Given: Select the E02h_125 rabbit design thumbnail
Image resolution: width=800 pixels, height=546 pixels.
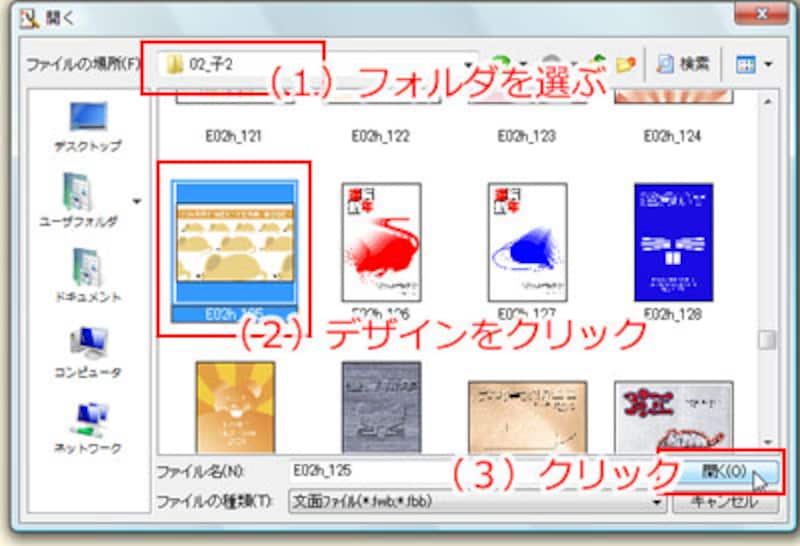Looking at the screenshot, I should pos(234,242).
